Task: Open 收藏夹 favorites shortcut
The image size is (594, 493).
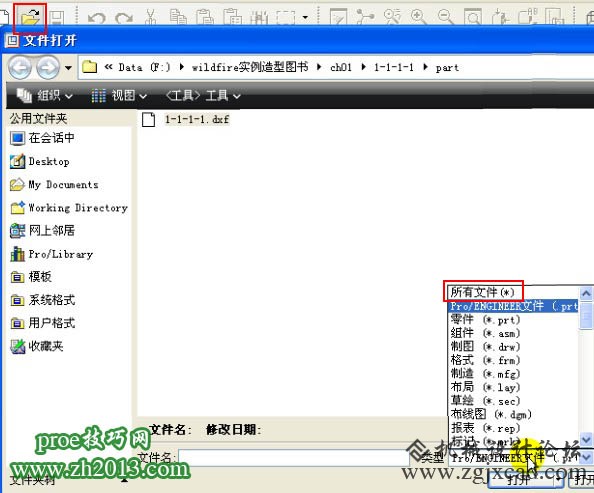Action: click(36, 346)
